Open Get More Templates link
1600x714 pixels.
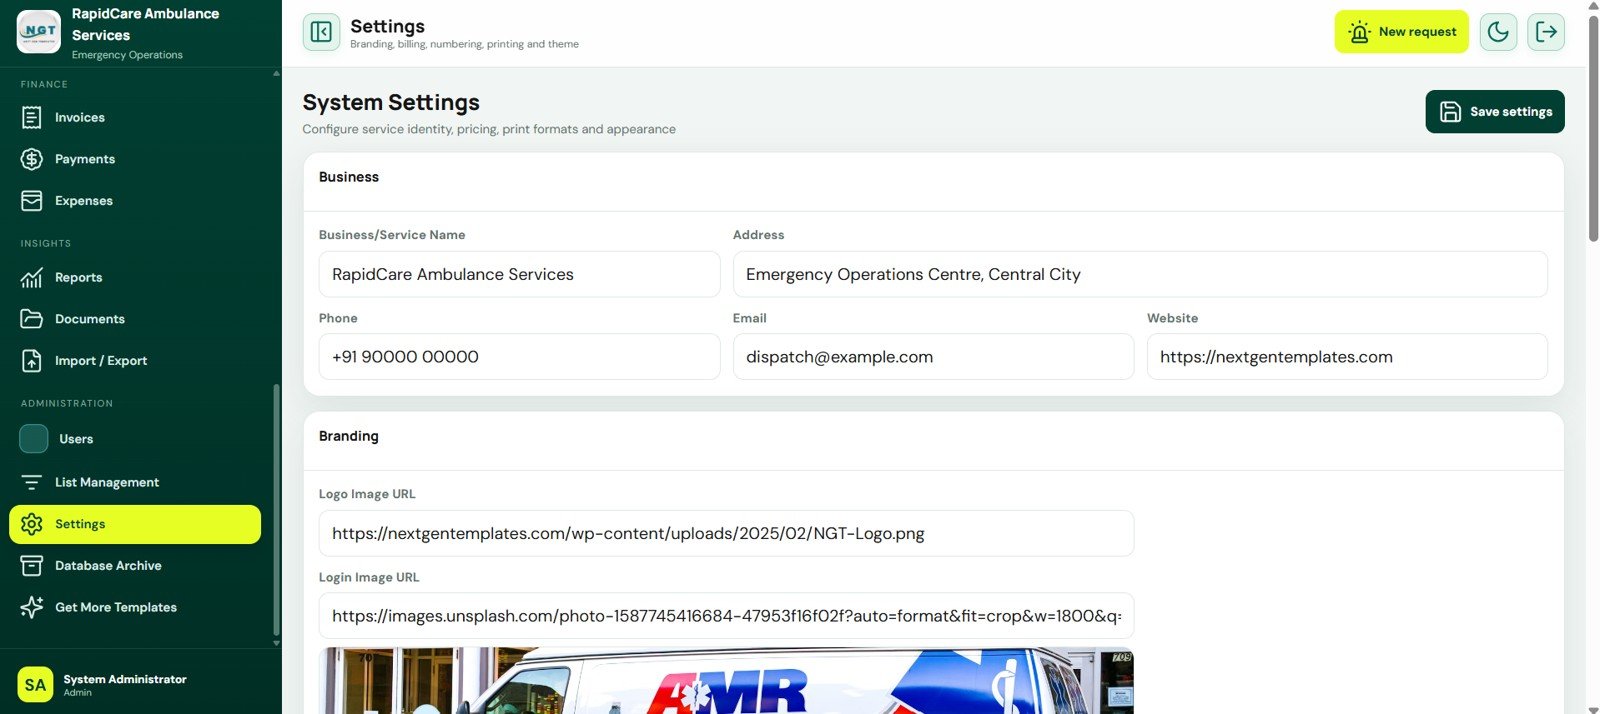(x=135, y=607)
